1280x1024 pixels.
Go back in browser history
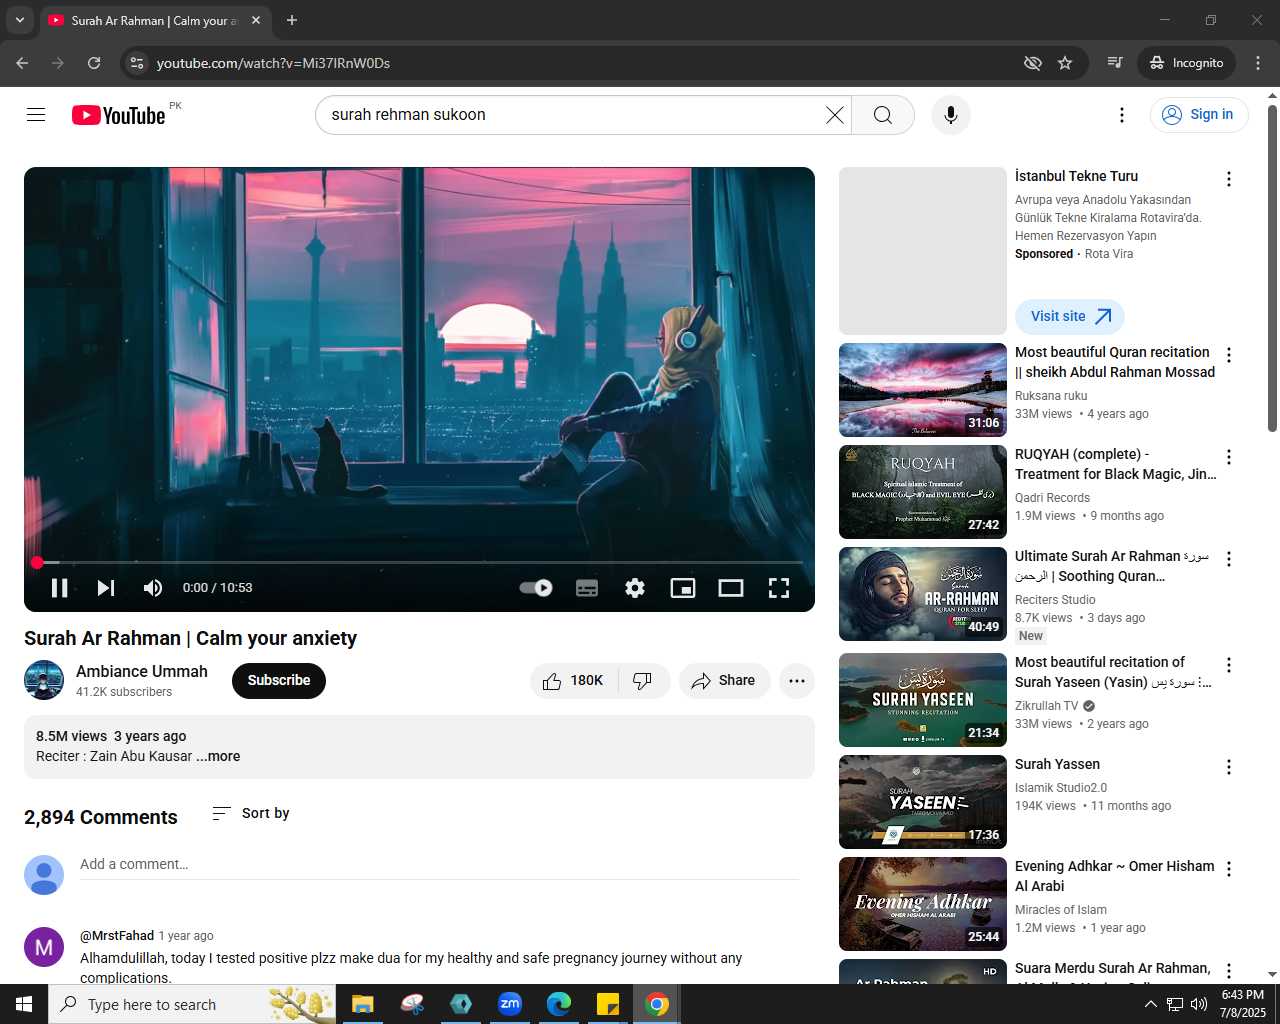pyautogui.click(x=22, y=63)
